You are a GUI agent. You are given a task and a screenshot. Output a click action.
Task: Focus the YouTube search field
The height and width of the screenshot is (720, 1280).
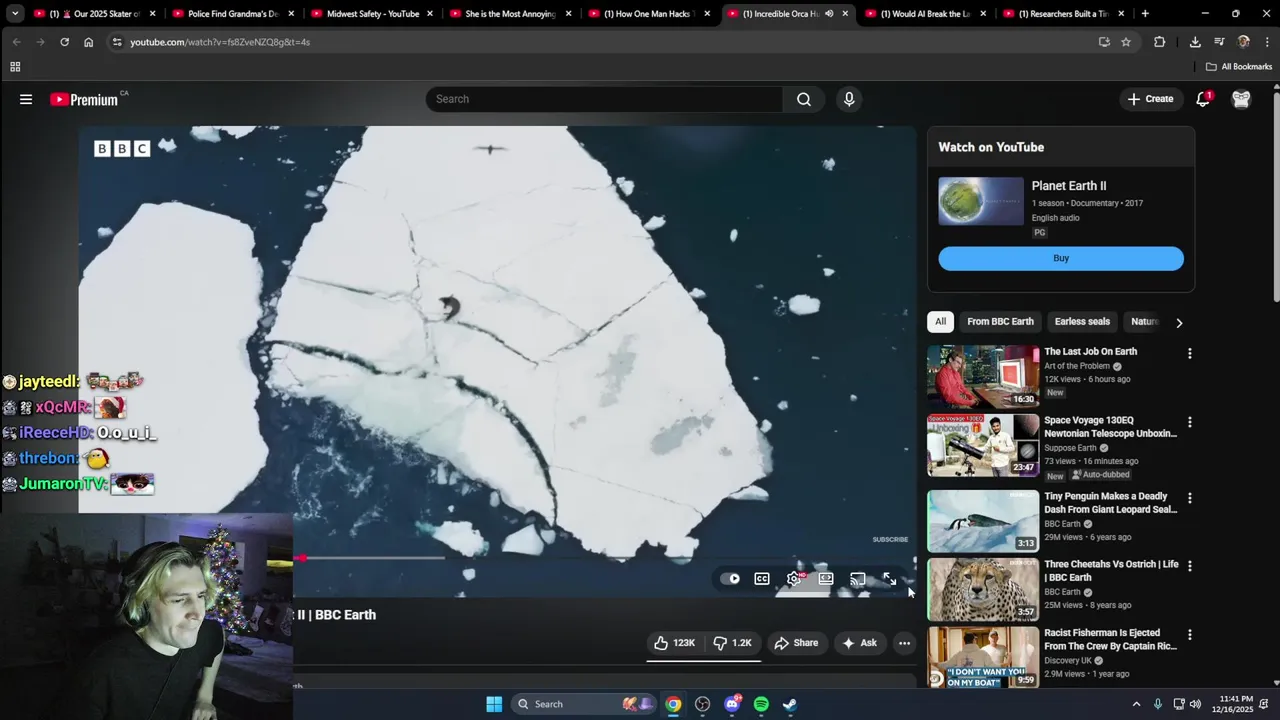click(x=604, y=99)
